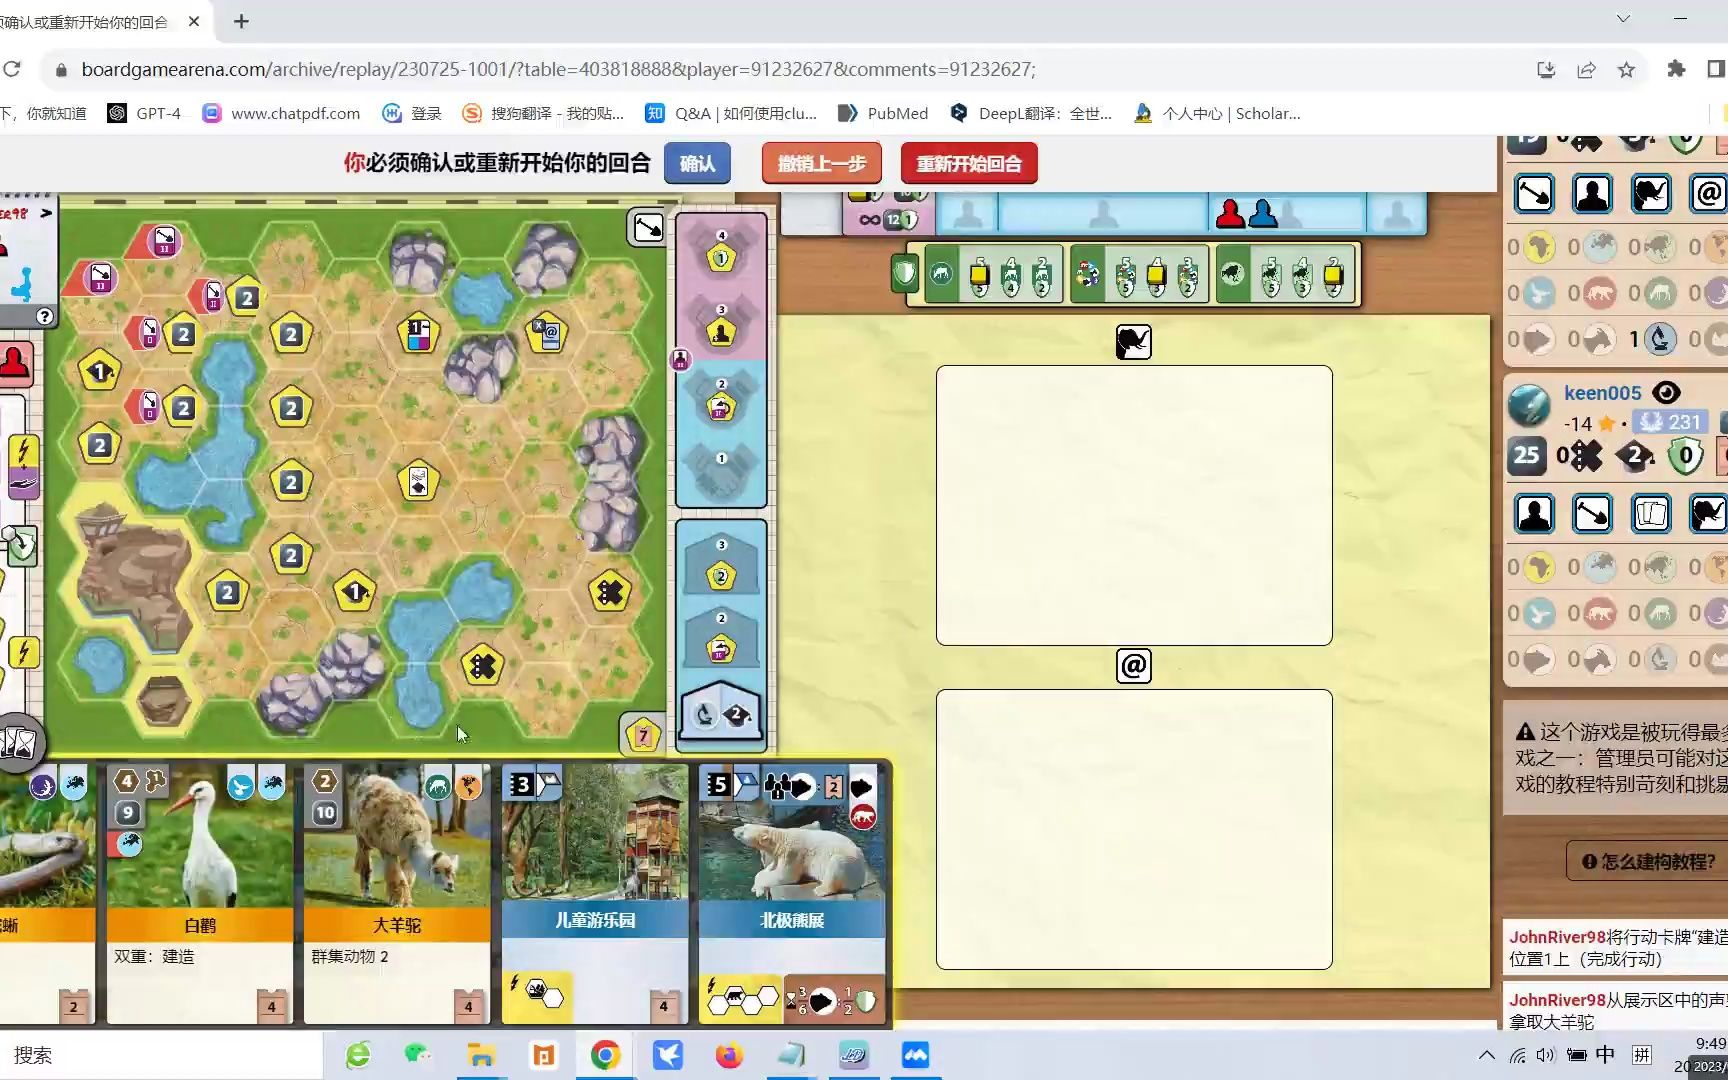The image size is (1728, 1080).
Task: Open a new browser tab with plus button
Action: point(241,21)
